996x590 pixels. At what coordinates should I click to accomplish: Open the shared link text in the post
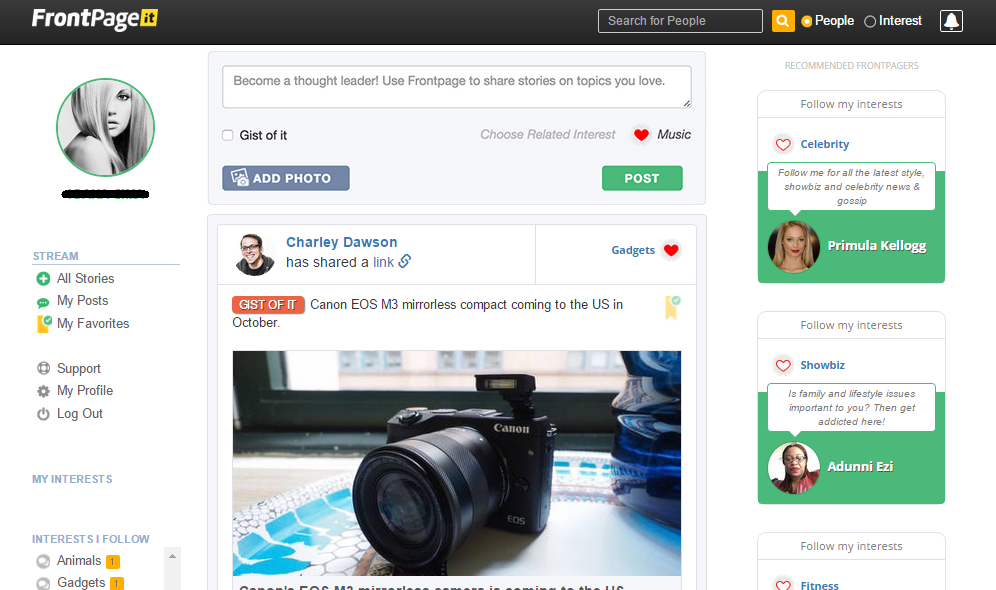pos(383,262)
